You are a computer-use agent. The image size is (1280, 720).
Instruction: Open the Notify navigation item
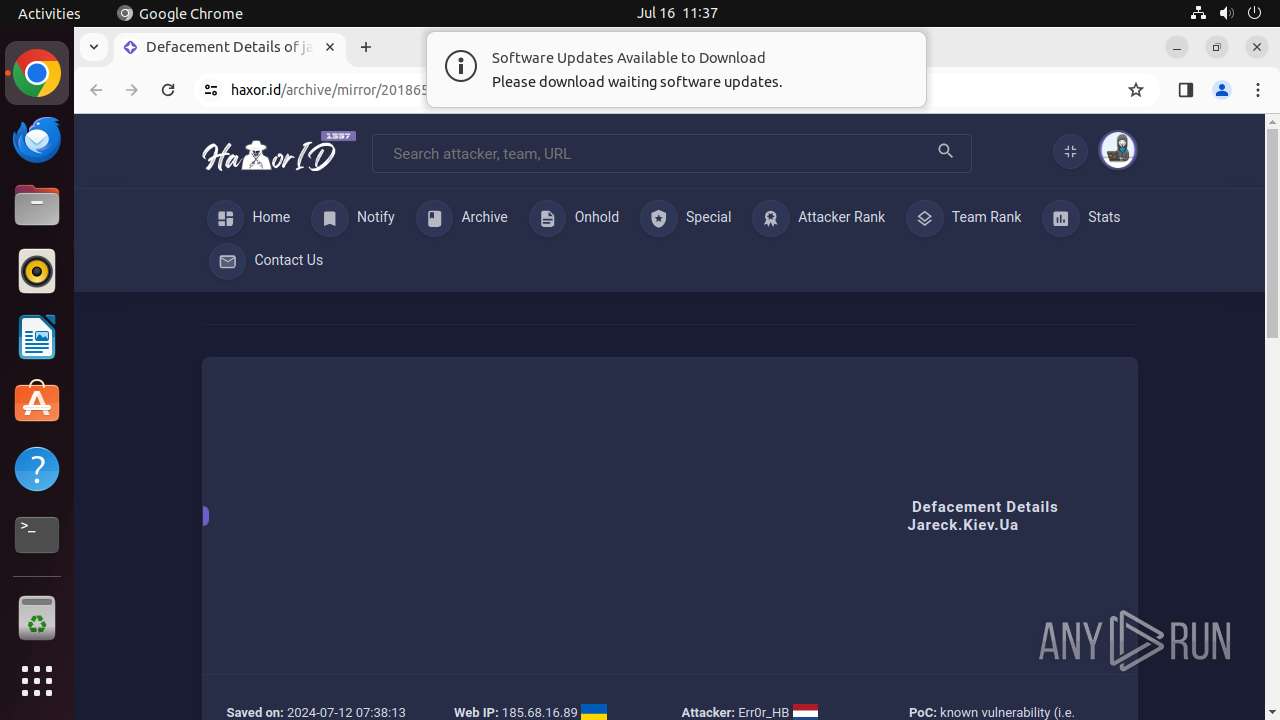click(354, 218)
